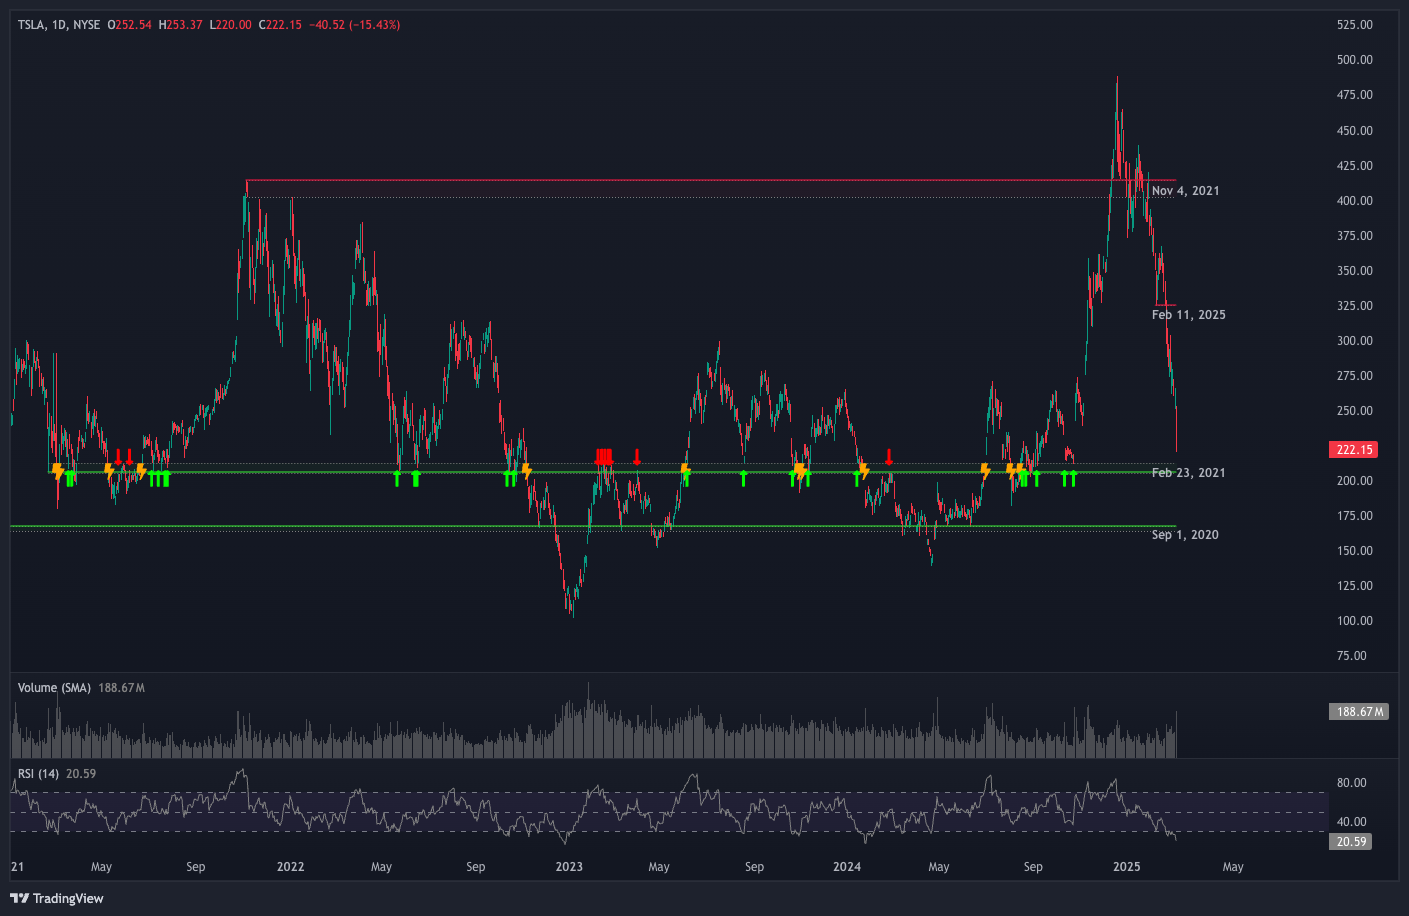The image size is (1409, 916).
Task: Click the 325.00 price axis label
Action: (x=1354, y=306)
